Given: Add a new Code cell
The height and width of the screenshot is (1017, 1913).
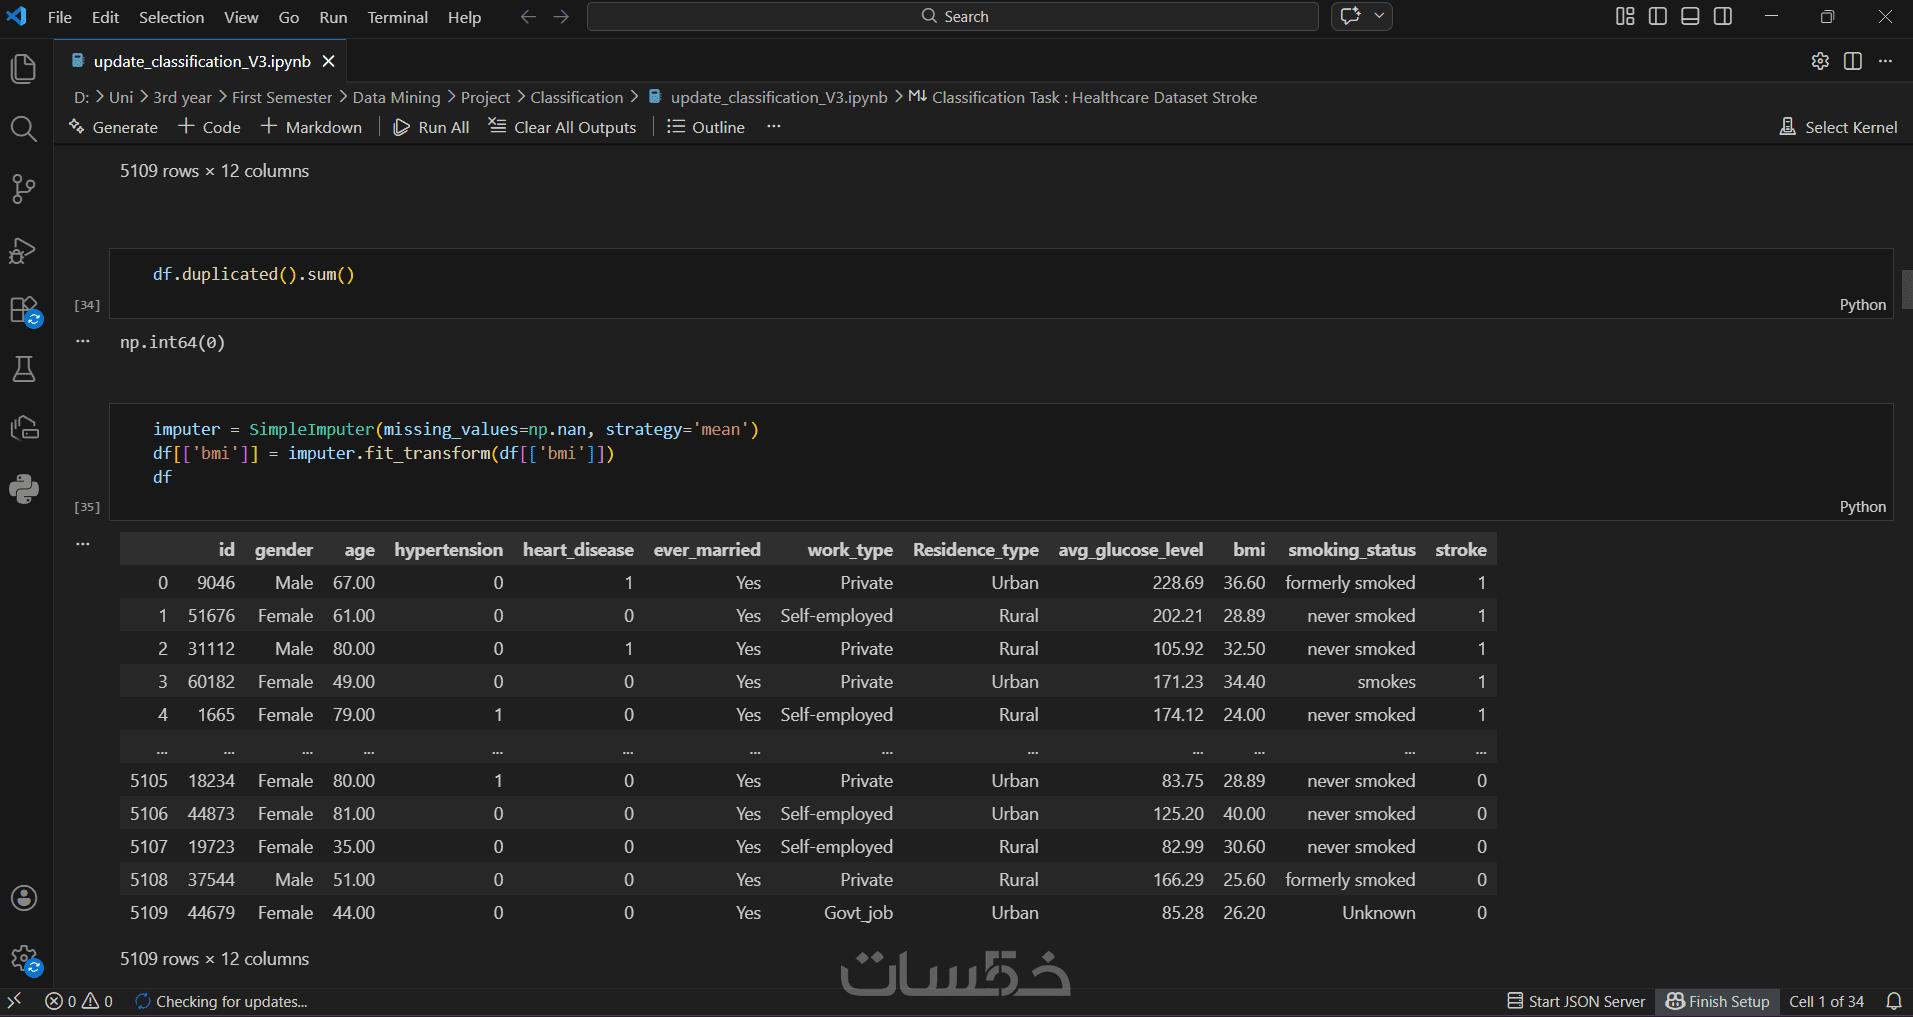Looking at the screenshot, I should [210, 127].
